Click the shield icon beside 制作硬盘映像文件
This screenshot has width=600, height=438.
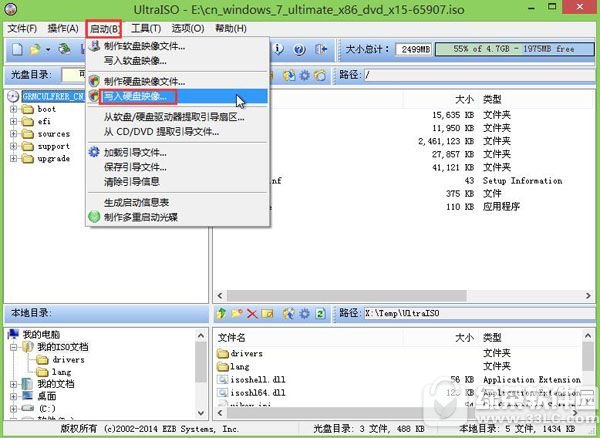(94, 81)
